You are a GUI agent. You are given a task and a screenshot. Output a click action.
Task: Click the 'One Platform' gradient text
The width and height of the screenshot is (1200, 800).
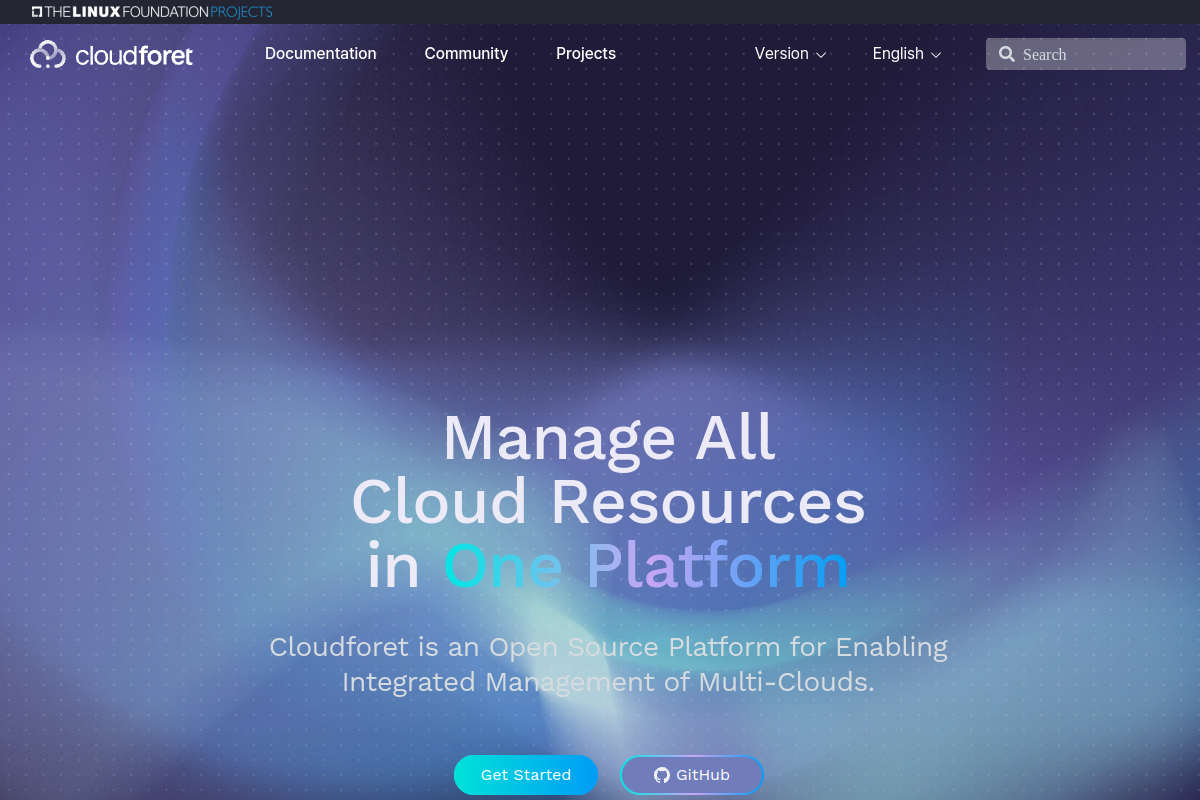(646, 566)
